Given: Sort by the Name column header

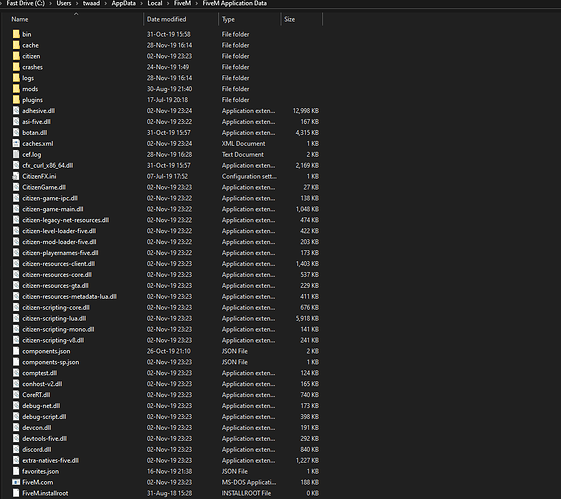Looking at the screenshot, I should pos(20,19).
